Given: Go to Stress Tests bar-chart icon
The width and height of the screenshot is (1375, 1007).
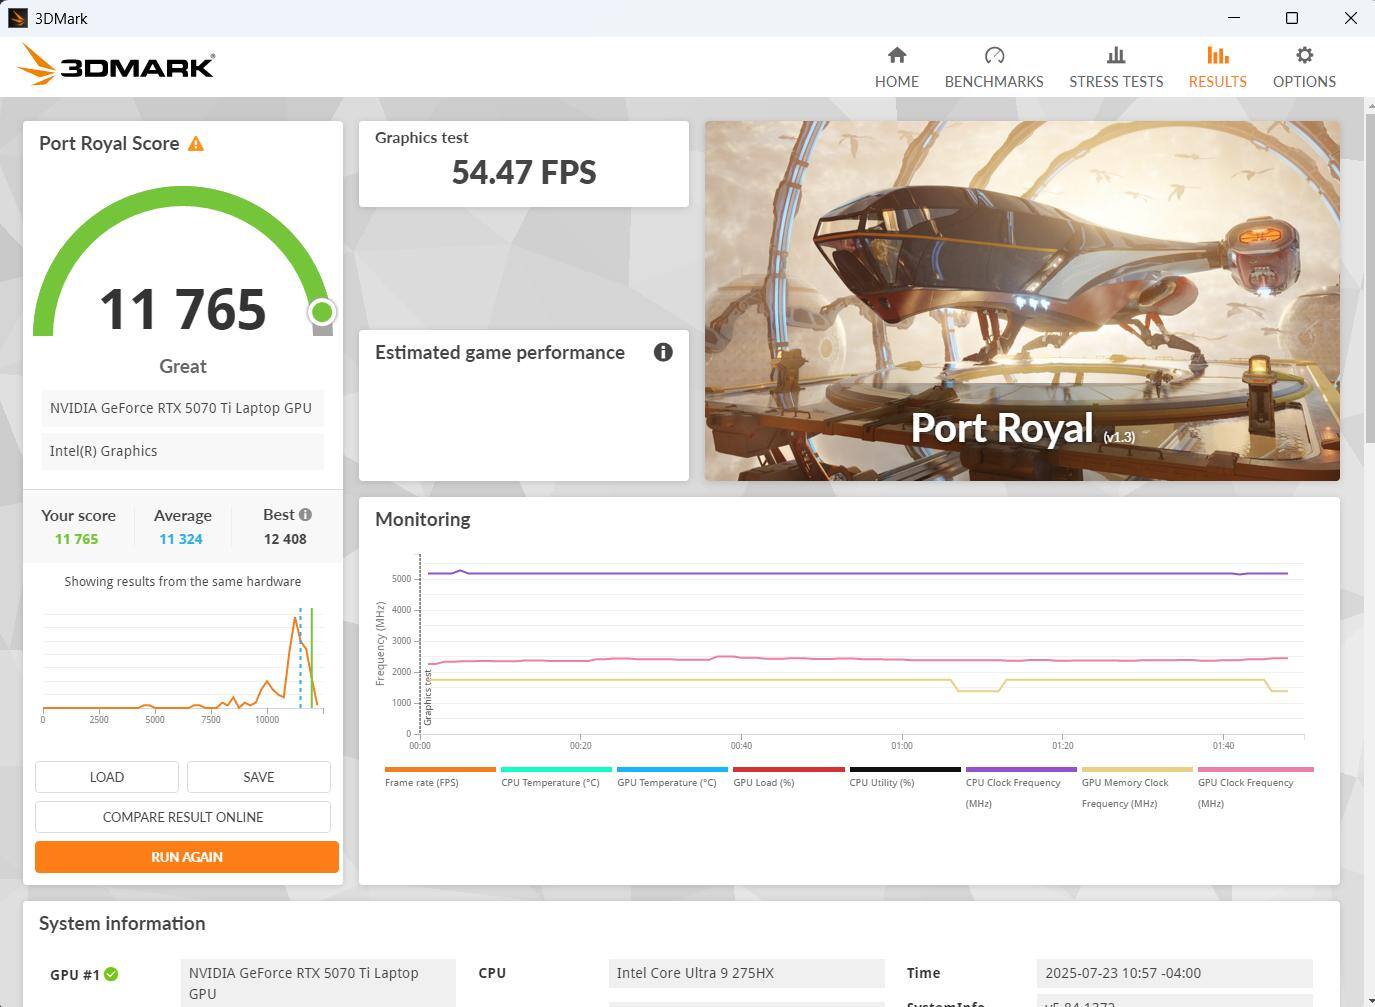Looking at the screenshot, I should click(x=1115, y=56).
